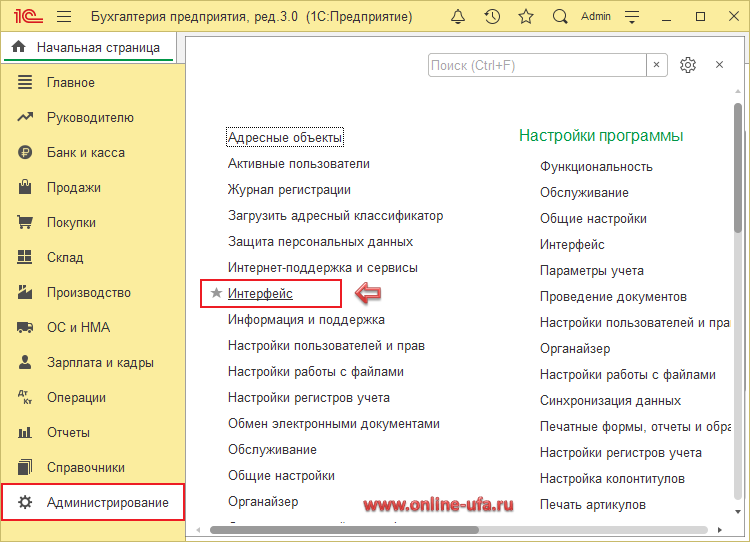This screenshot has height=542, width=750.
Task: Click the 1C logo icon
Action: (x=28, y=17)
